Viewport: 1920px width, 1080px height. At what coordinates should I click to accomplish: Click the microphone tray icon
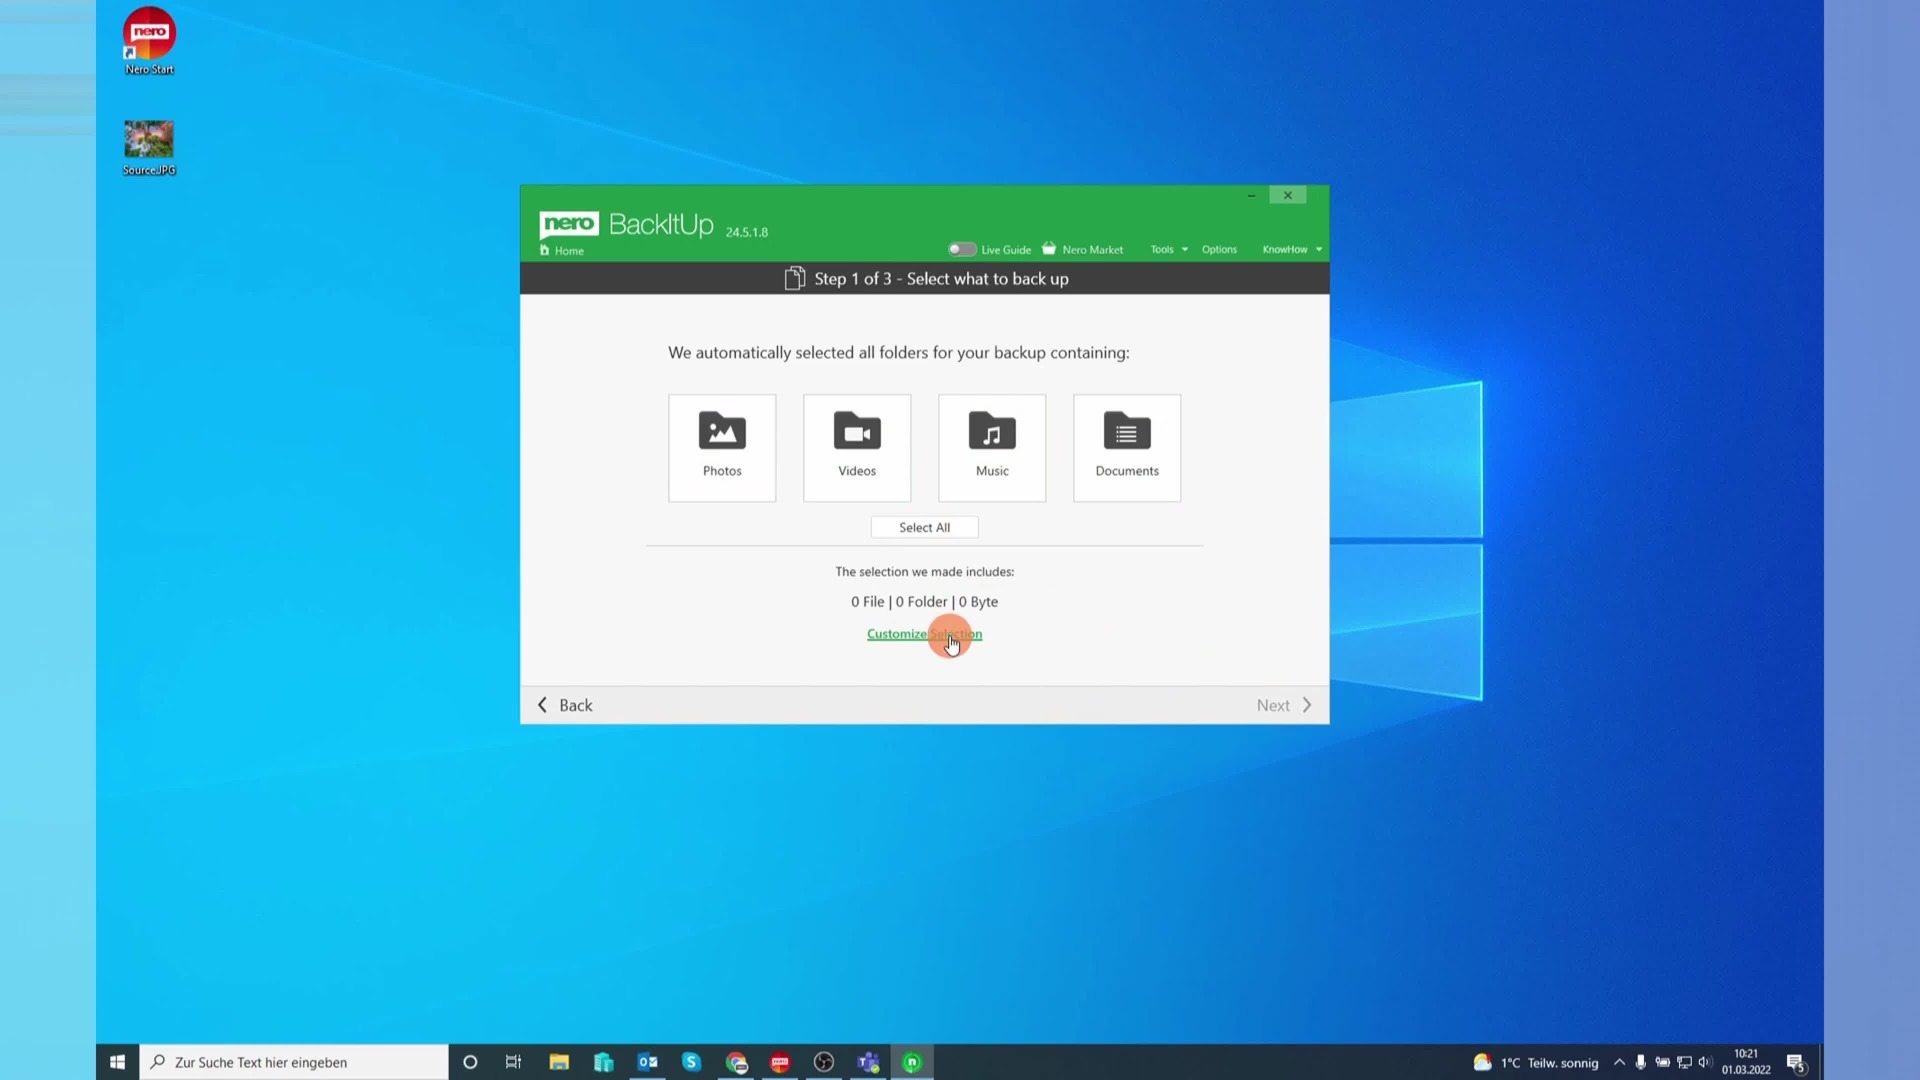coord(1641,1062)
